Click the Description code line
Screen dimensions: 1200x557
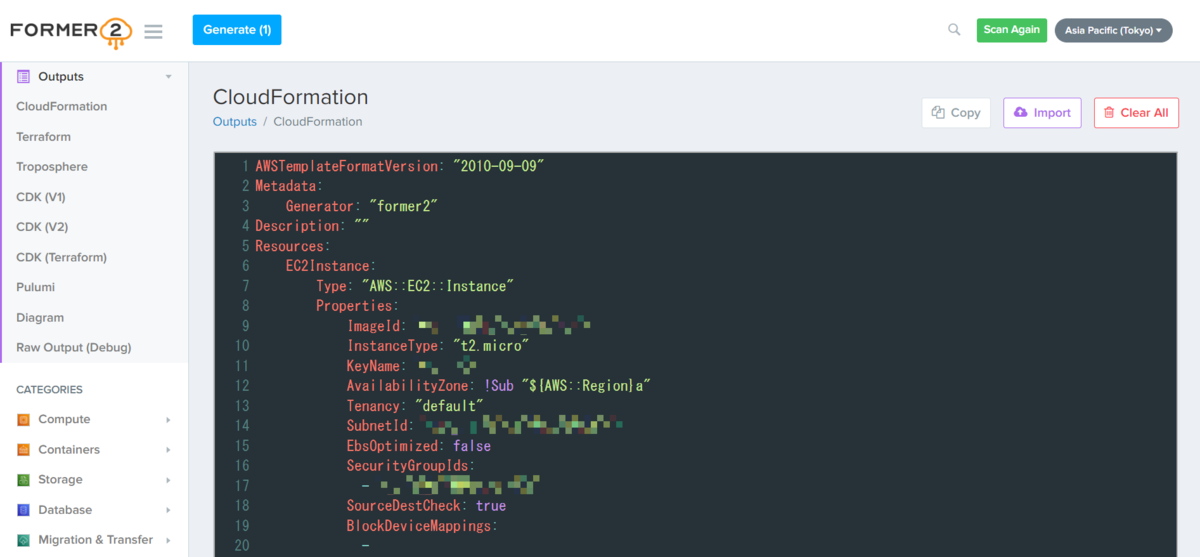click(312, 226)
